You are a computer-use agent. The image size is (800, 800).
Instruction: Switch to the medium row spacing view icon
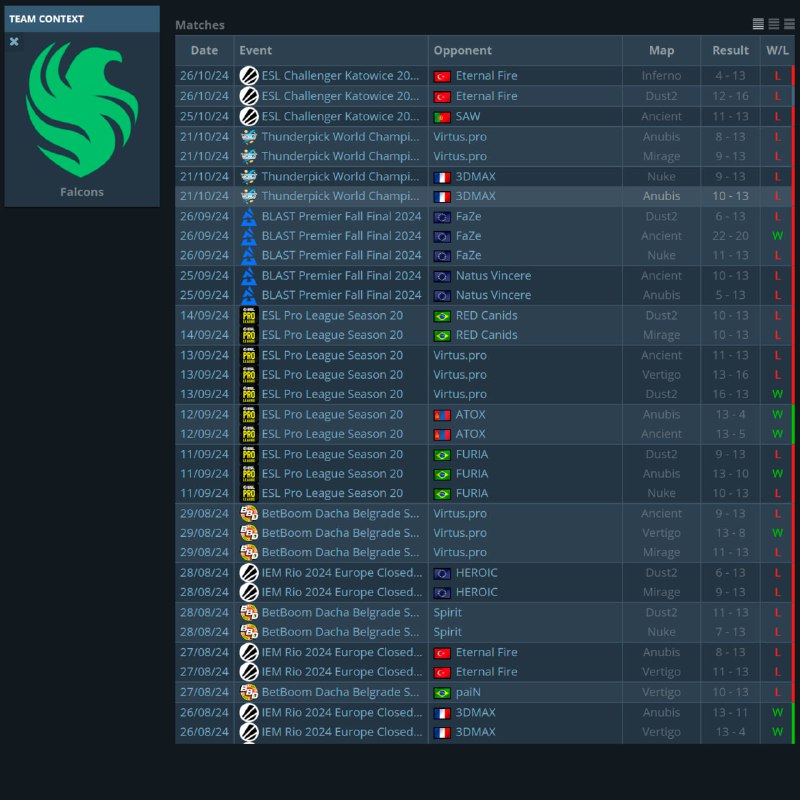(x=773, y=24)
